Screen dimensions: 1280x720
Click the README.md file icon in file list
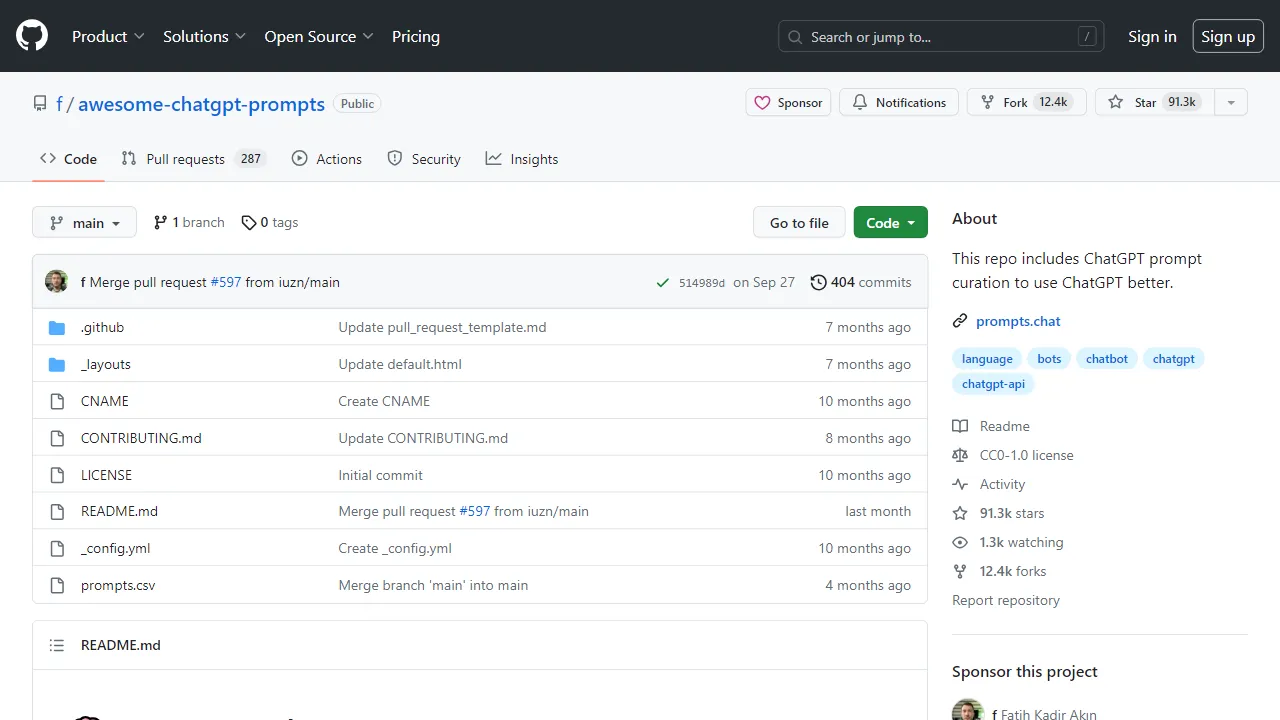(x=57, y=512)
